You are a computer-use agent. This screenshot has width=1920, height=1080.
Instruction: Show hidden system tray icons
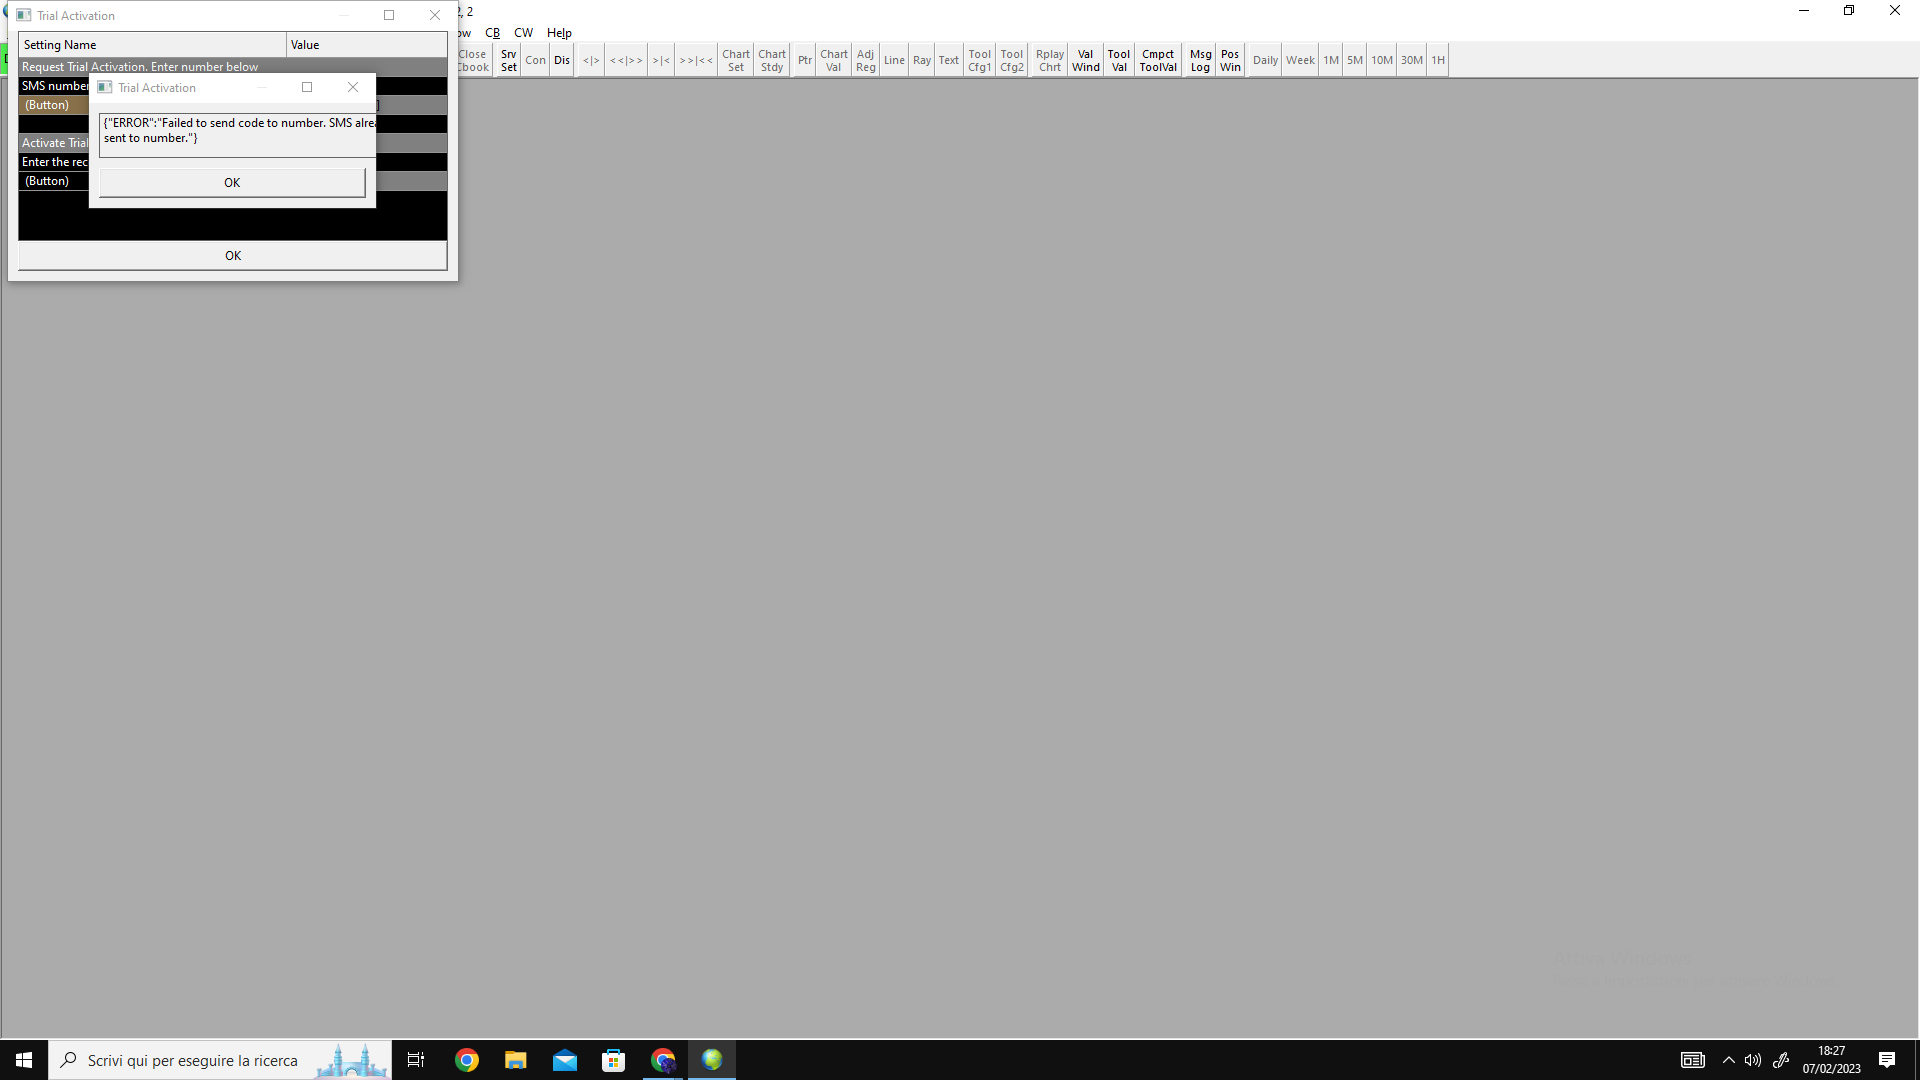pyautogui.click(x=1728, y=1060)
